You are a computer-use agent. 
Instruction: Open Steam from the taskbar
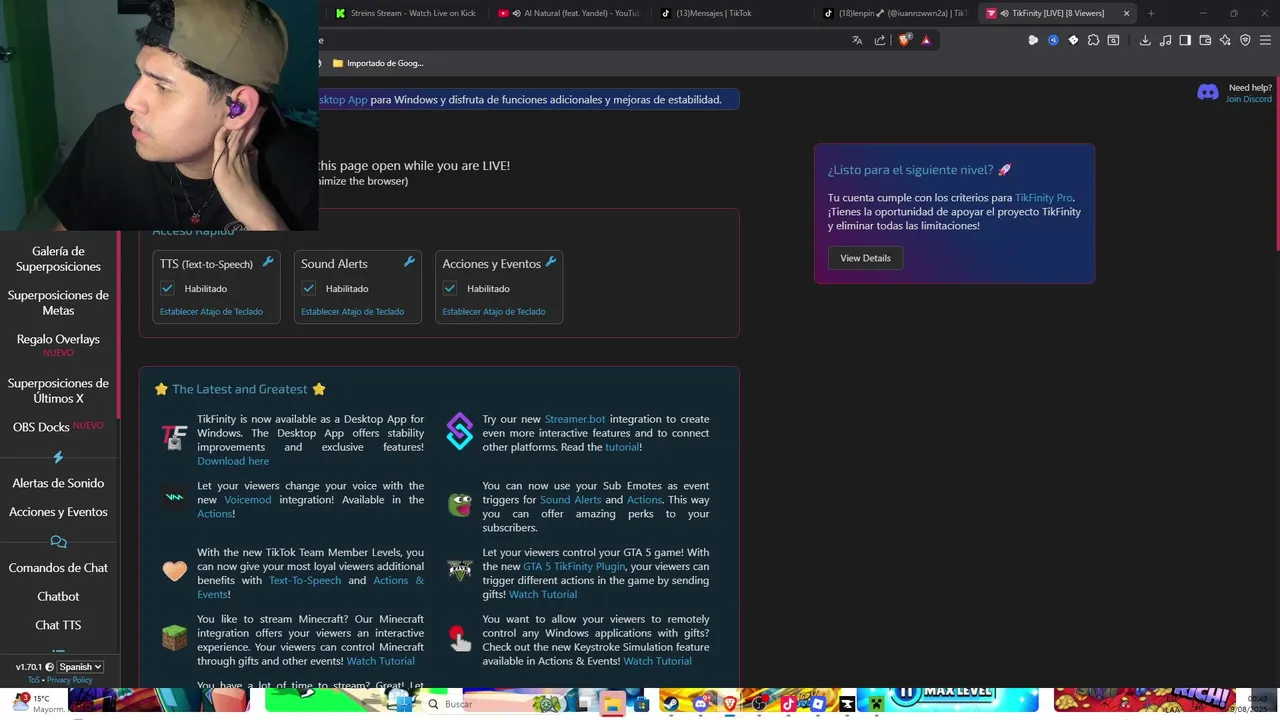pyautogui.click(x=672, y=704)
